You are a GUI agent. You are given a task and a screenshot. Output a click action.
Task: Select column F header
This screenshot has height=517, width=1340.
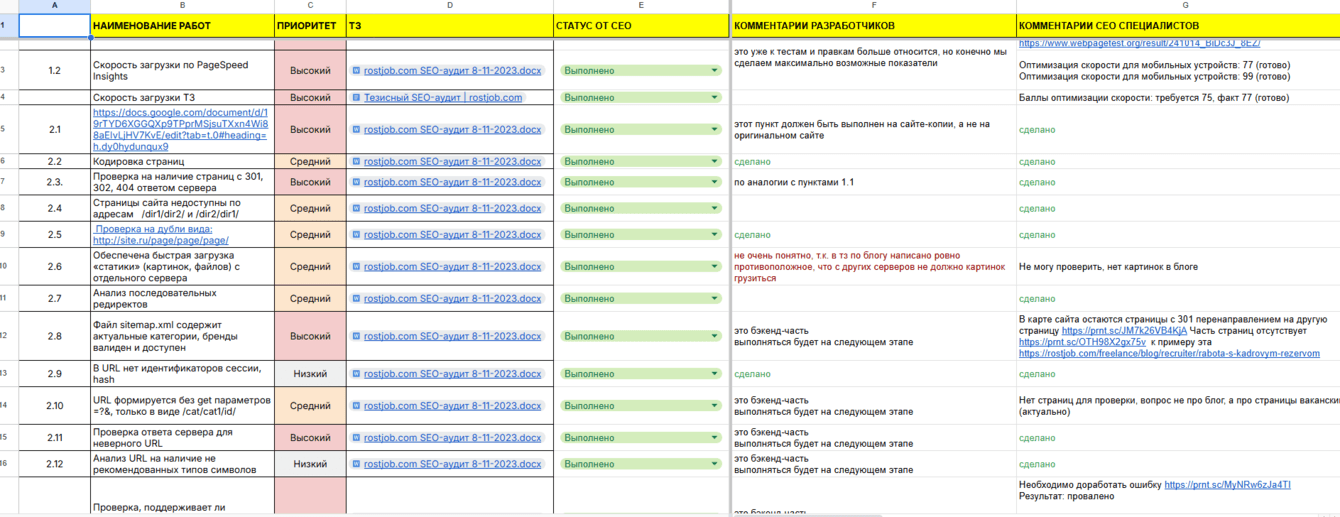874,6
